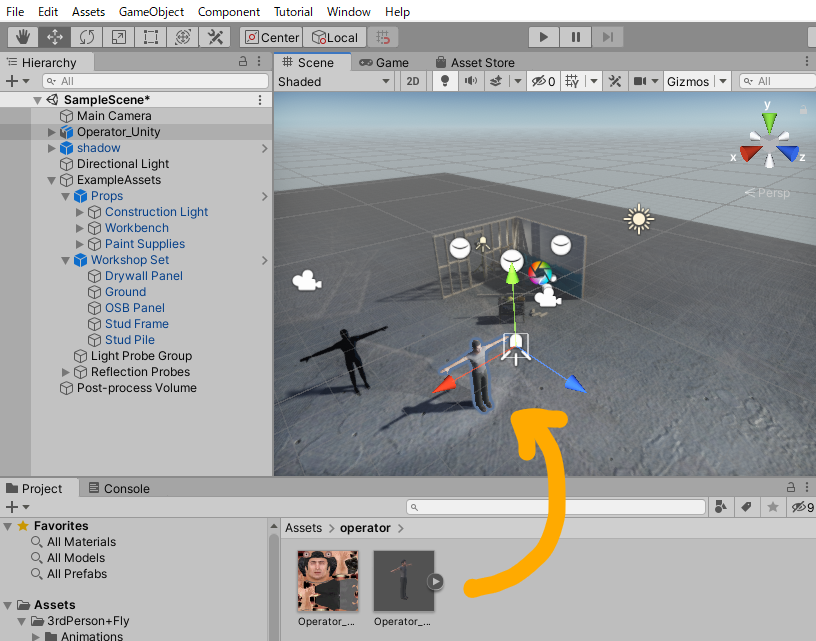Open the Shaded draw mode dropdown
This screenshot has width=816, height=641.
(x=334, y=82)
